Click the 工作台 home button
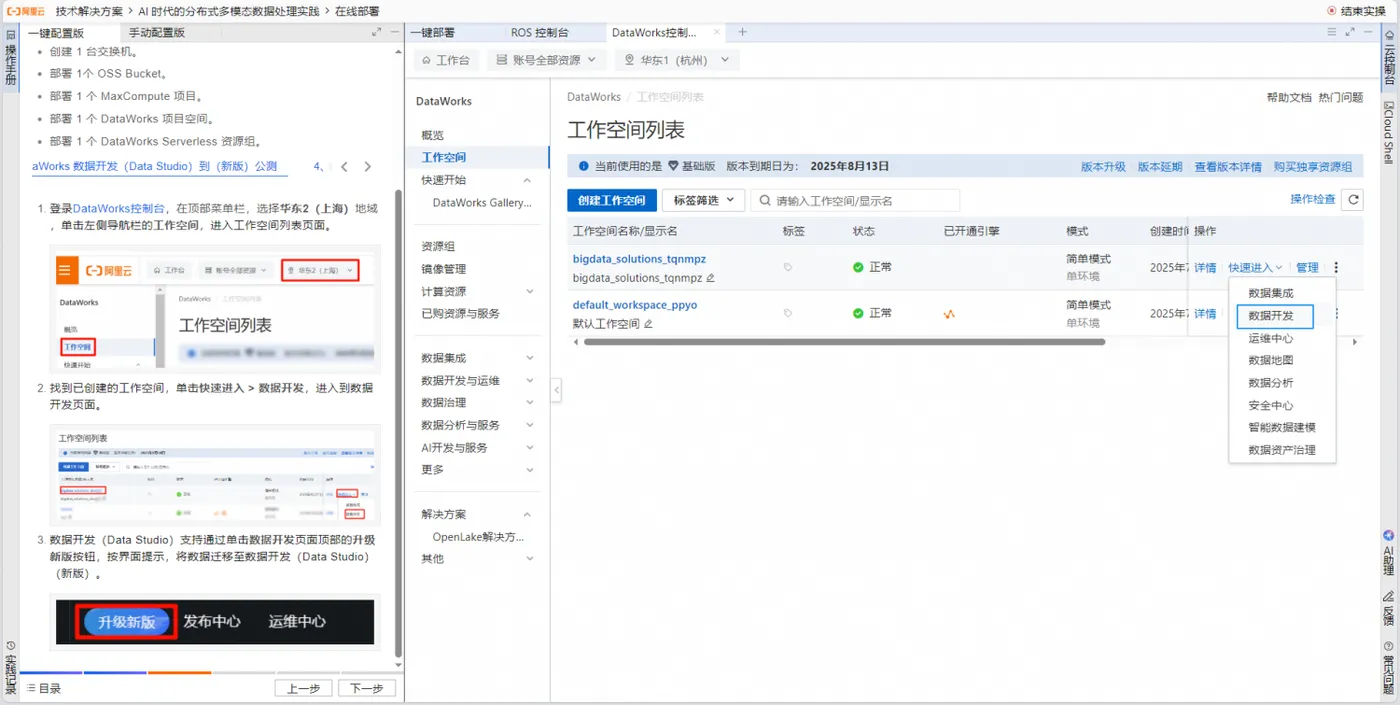 (x=446, y=60)
